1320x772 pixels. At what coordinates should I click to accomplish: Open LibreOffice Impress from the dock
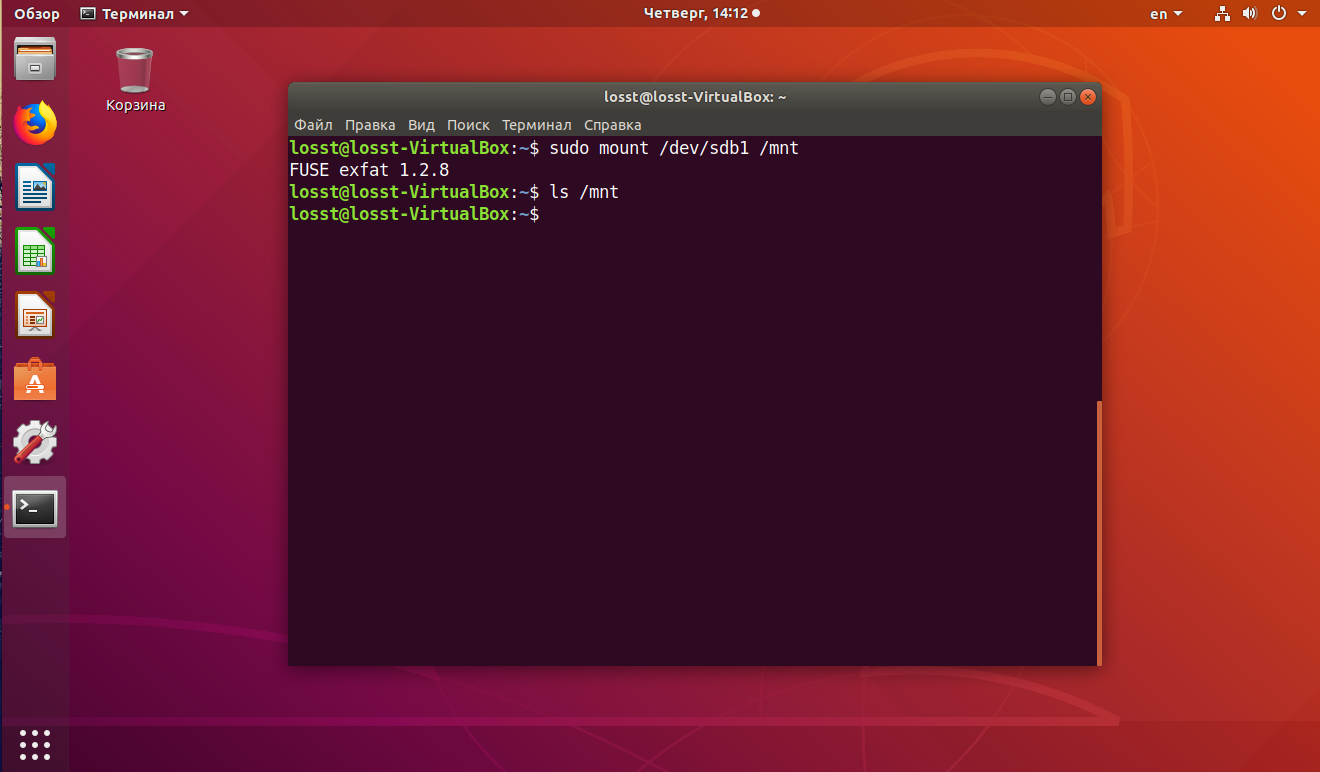pyautogui.click(x=35, y=315)
